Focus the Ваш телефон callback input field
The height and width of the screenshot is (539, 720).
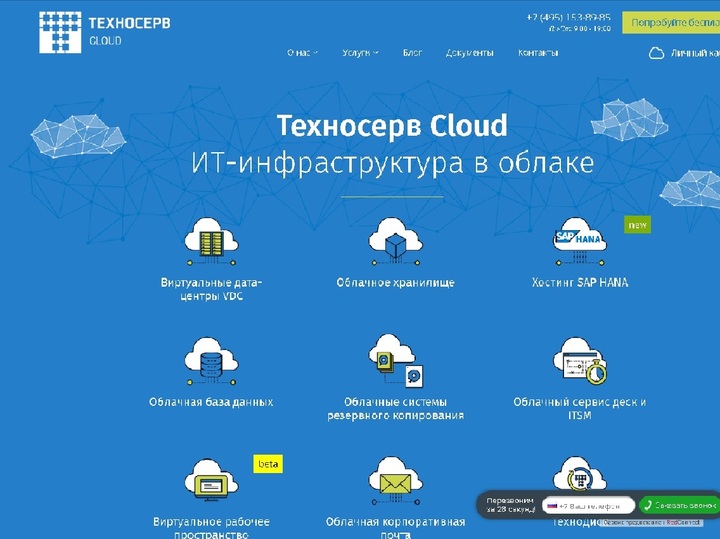point(588,506)
